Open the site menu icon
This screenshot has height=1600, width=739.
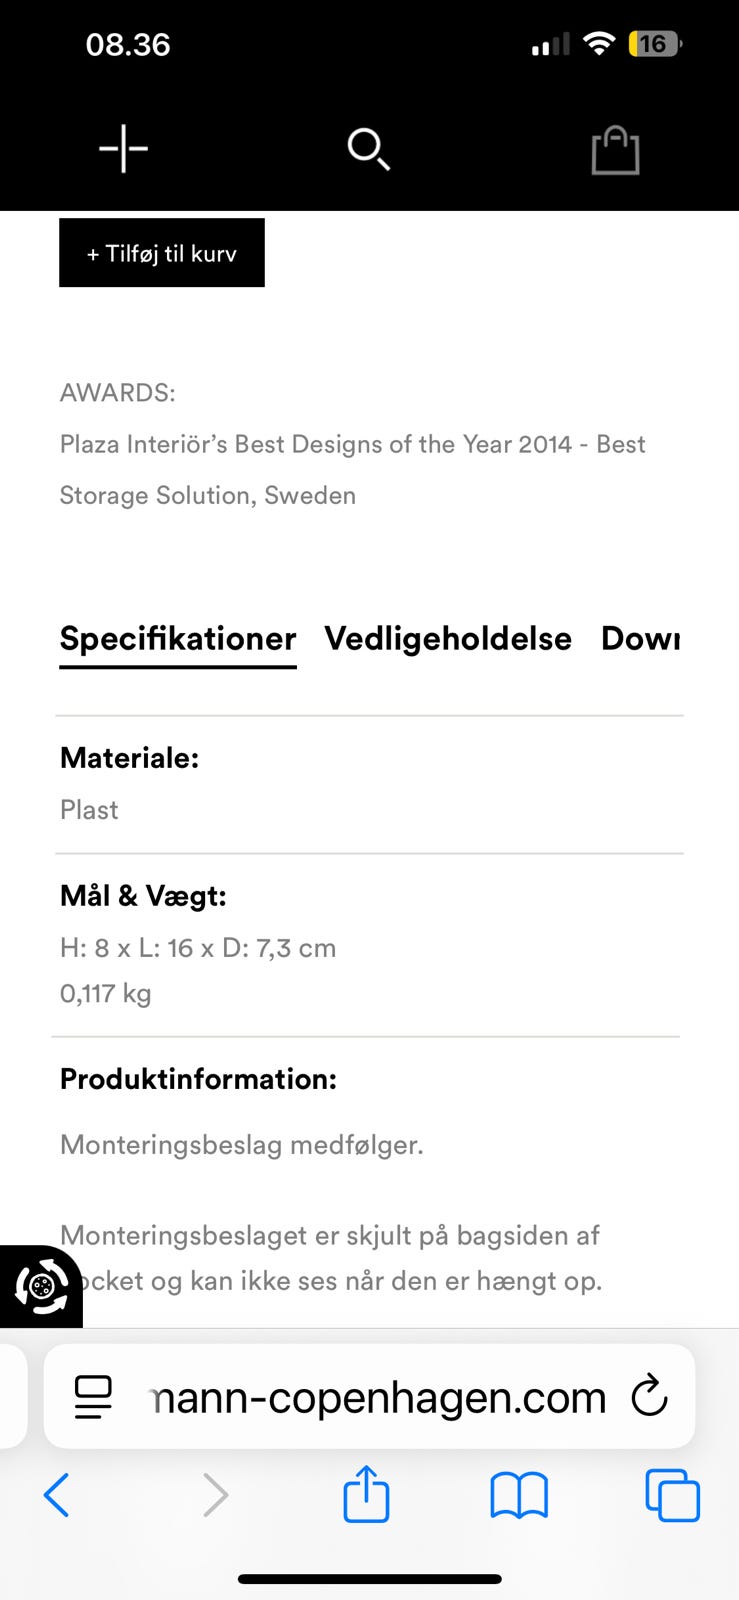tap(123, 149)
